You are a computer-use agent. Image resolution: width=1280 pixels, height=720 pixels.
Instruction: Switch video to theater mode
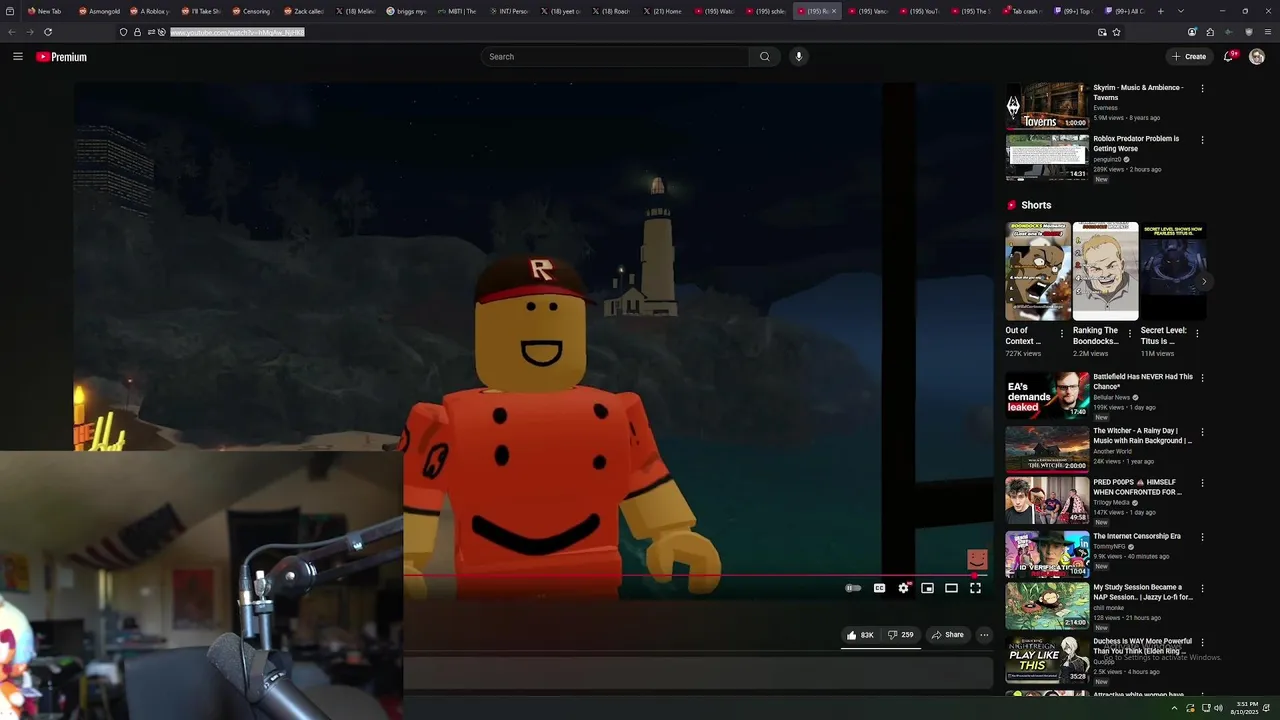click(951, 588)
